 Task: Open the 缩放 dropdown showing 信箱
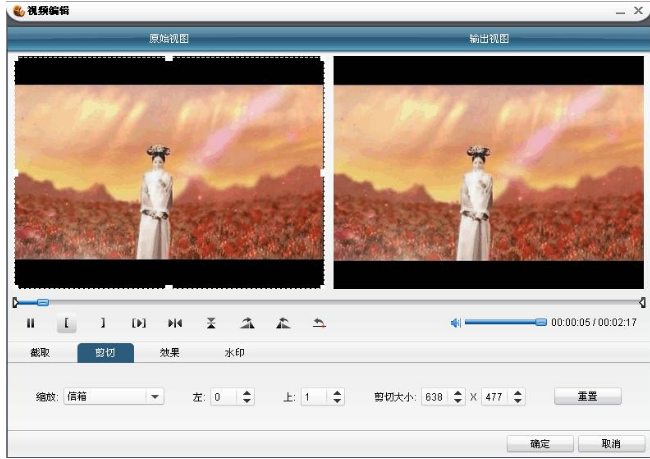tap(114, 396)
